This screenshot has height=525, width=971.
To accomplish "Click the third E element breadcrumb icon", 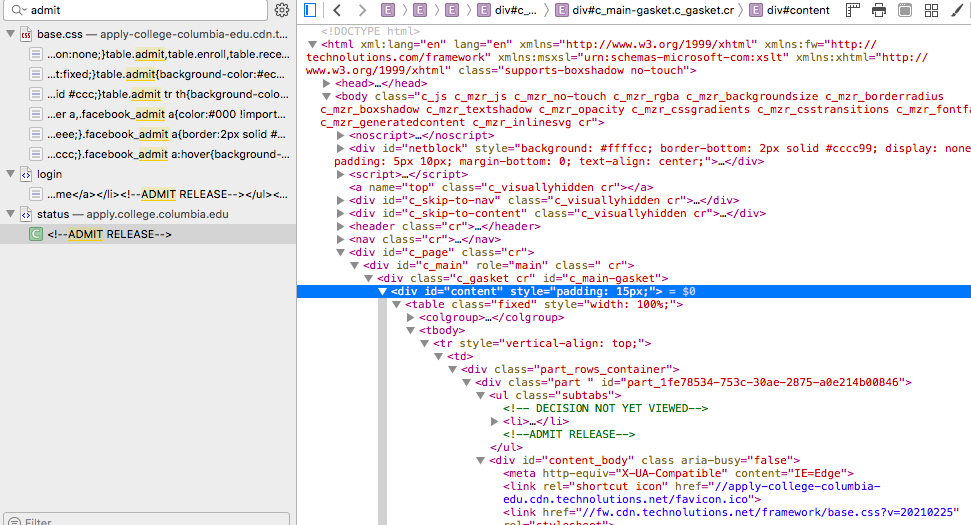I will (x=452, y=10).
